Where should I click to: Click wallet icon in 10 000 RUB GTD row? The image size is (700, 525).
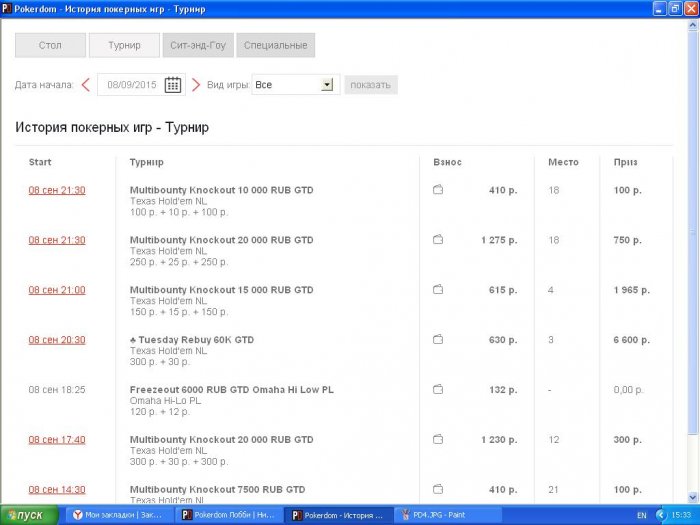point(438,190)
